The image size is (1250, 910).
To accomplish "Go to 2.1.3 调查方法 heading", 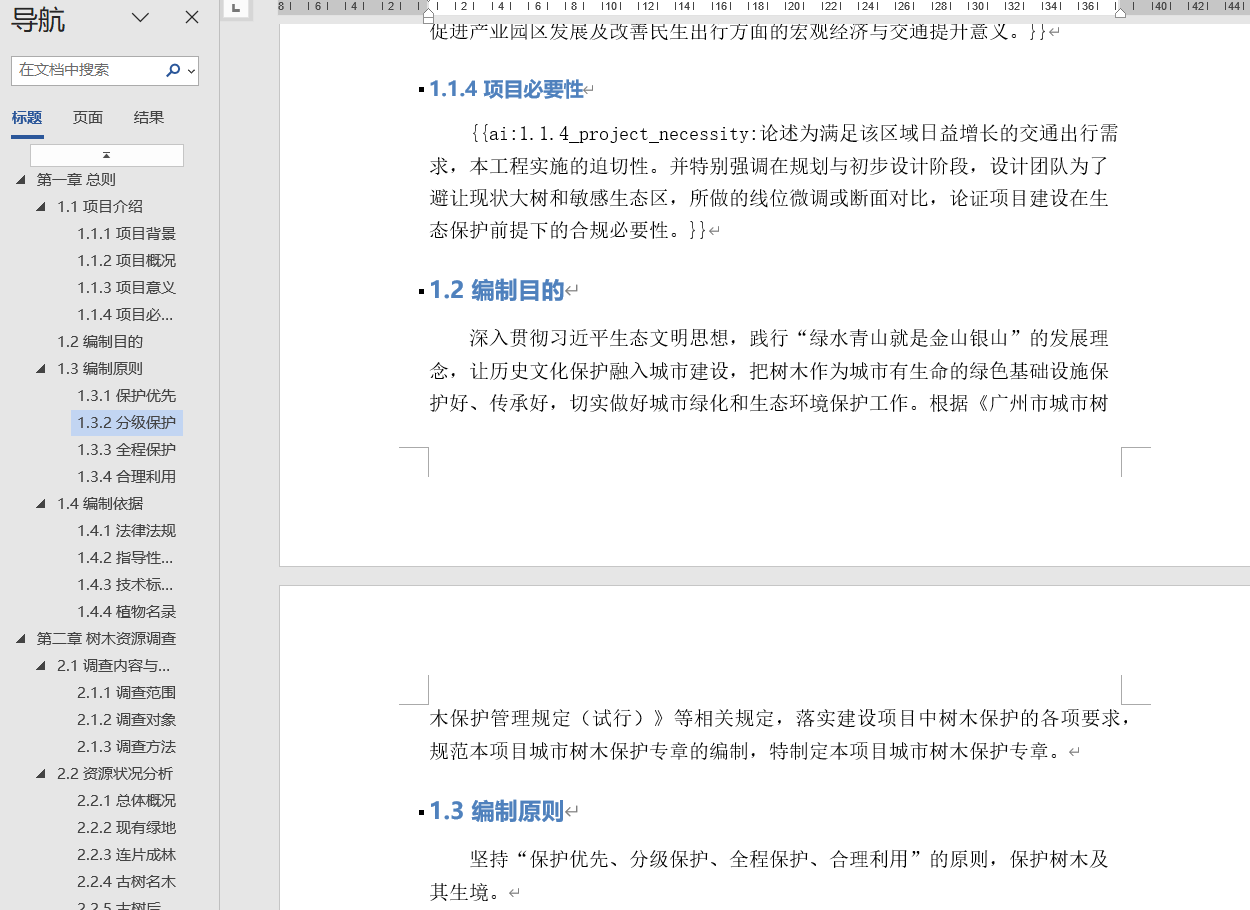I will tap(127, 746).
